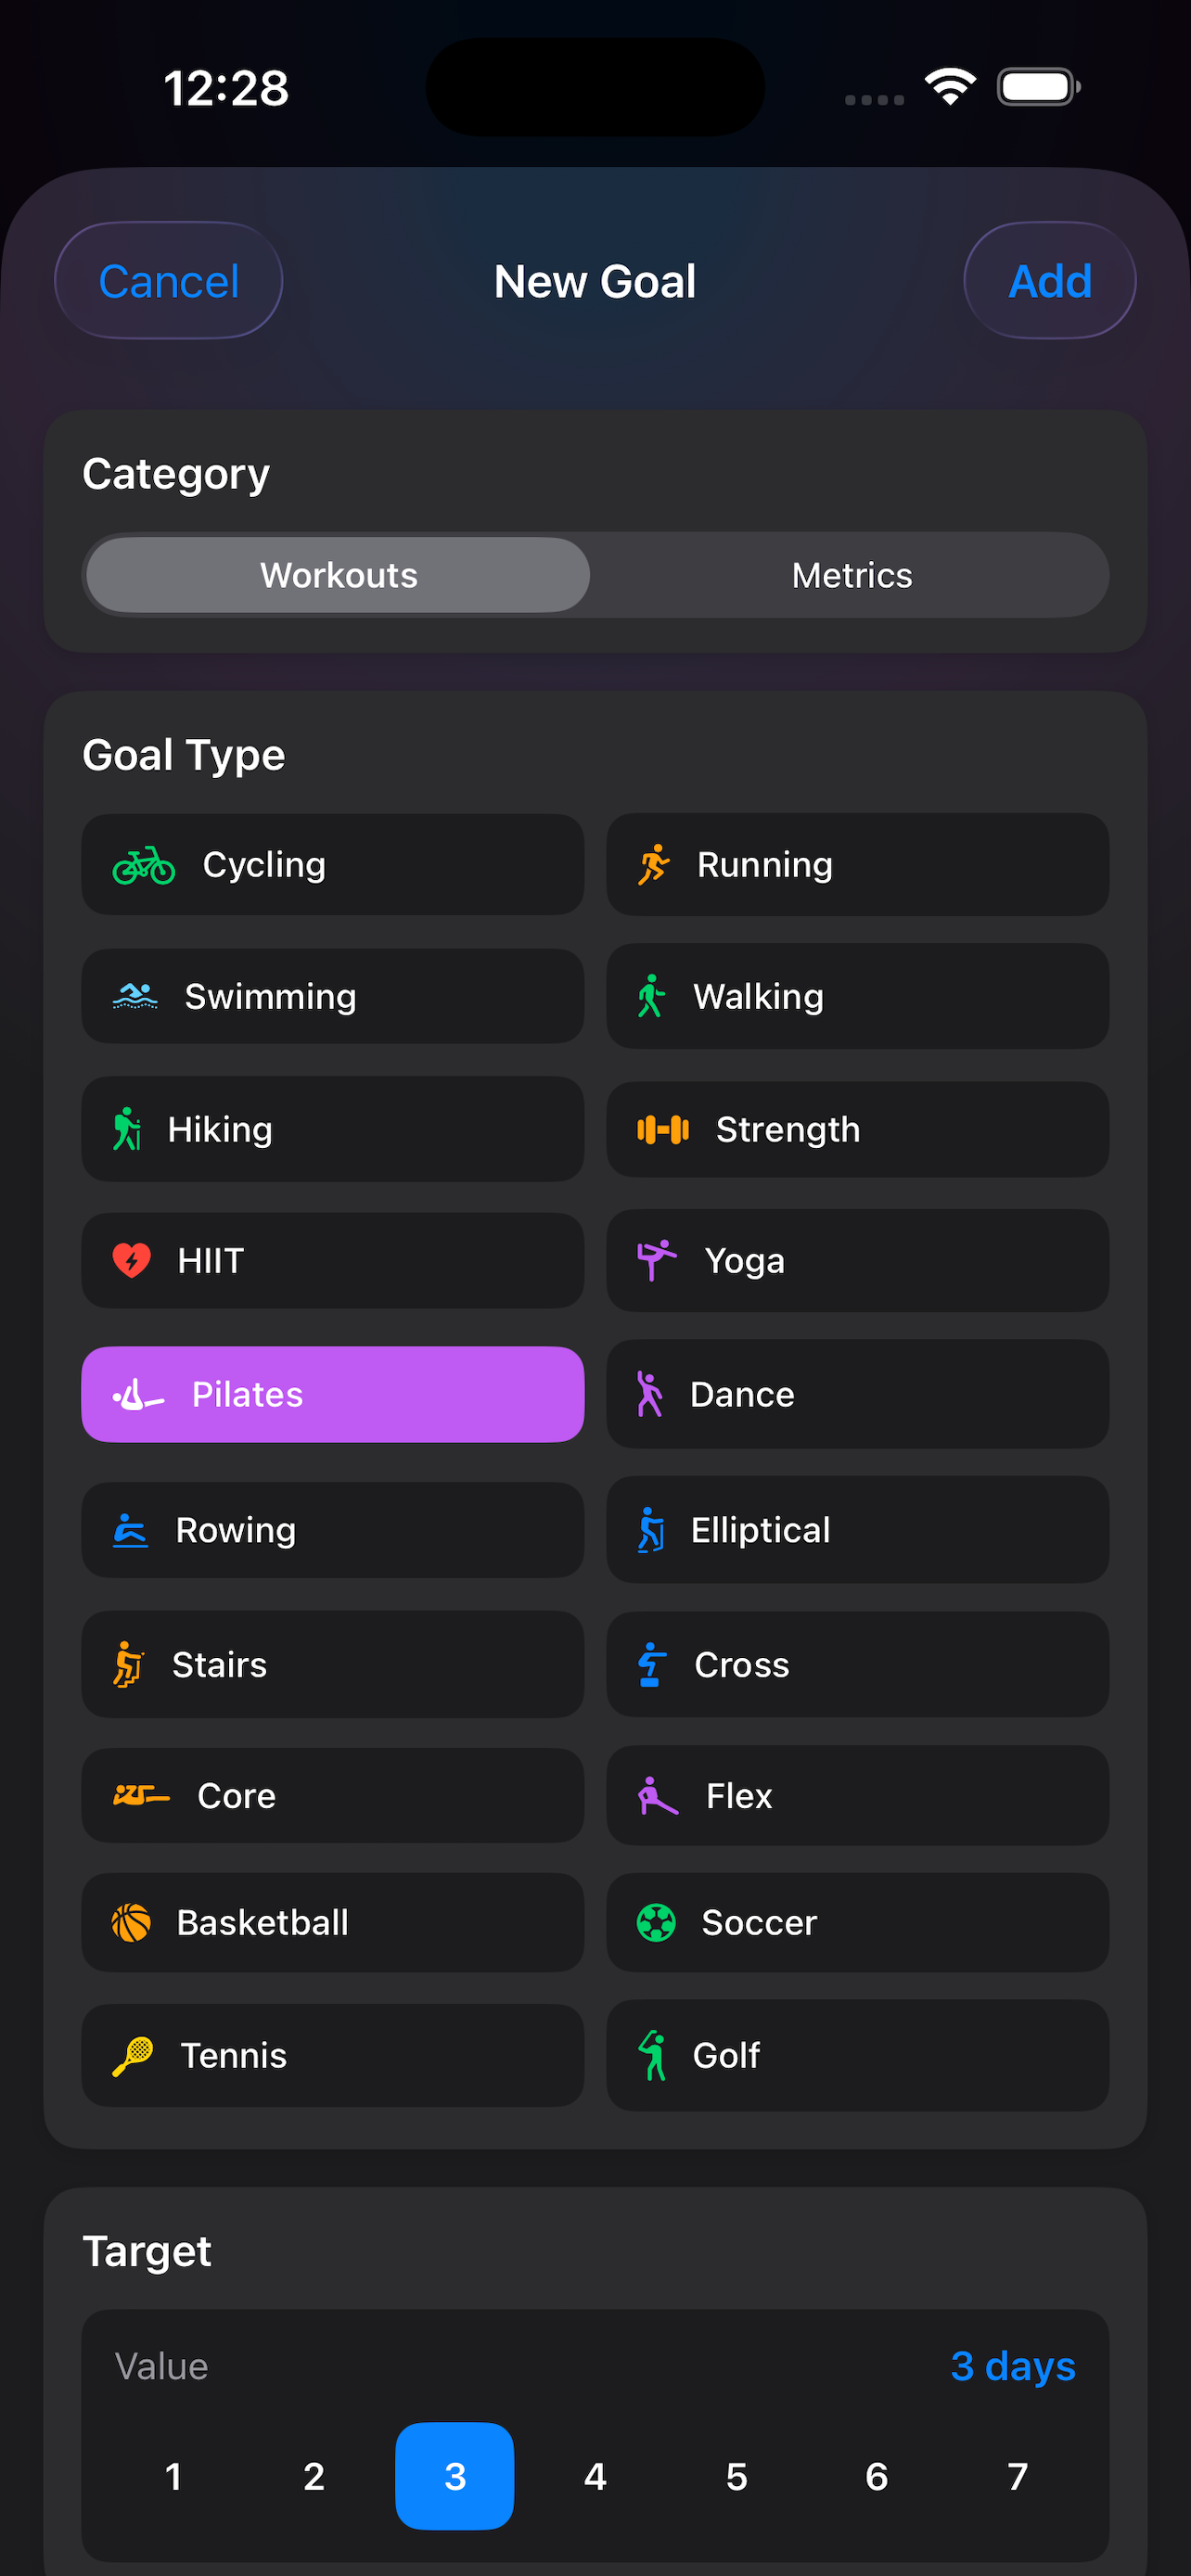1191x2576 pixels.
Task: Choose the yellow Tennis racket icon
Action: (132, 2055)
